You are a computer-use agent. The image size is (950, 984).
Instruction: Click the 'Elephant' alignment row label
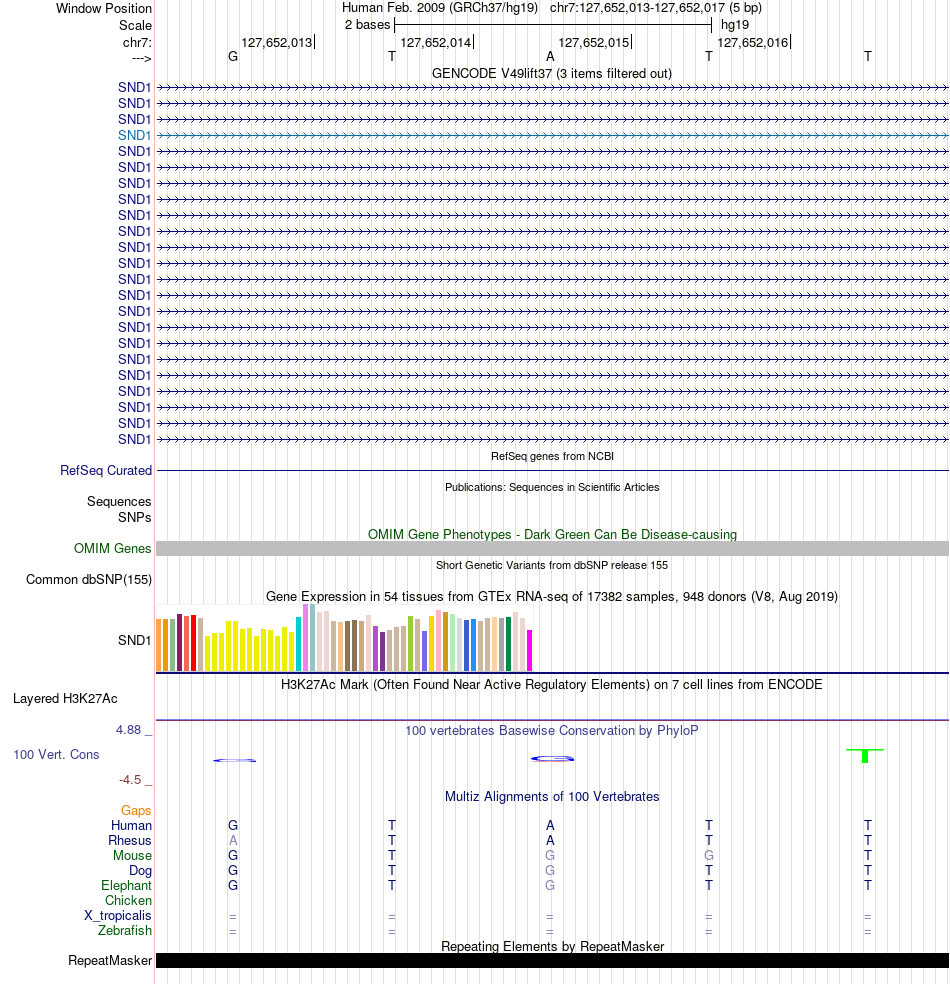(x=126, y=885)
